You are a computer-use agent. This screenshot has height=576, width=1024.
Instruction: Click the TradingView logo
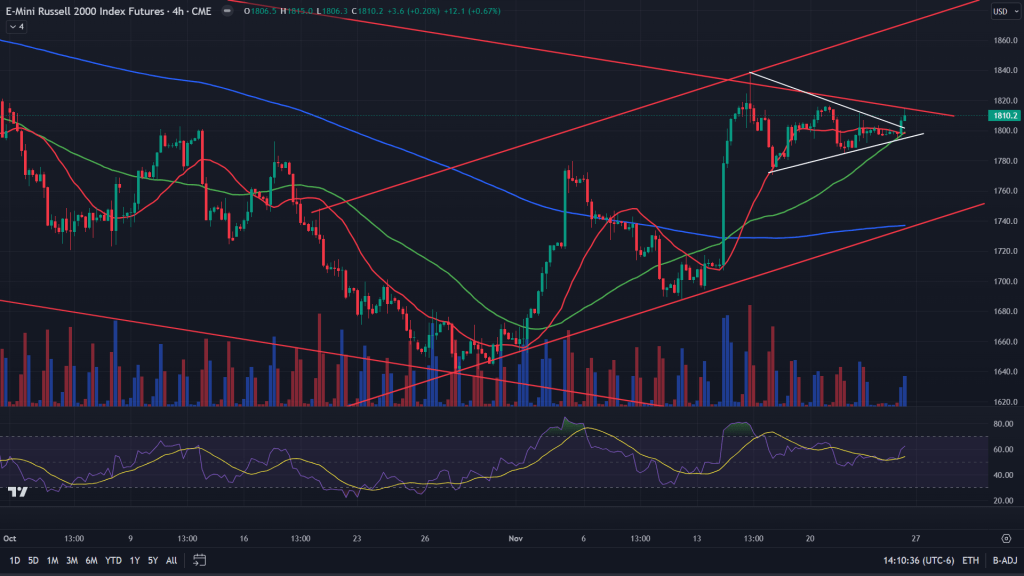coord(17,492)
